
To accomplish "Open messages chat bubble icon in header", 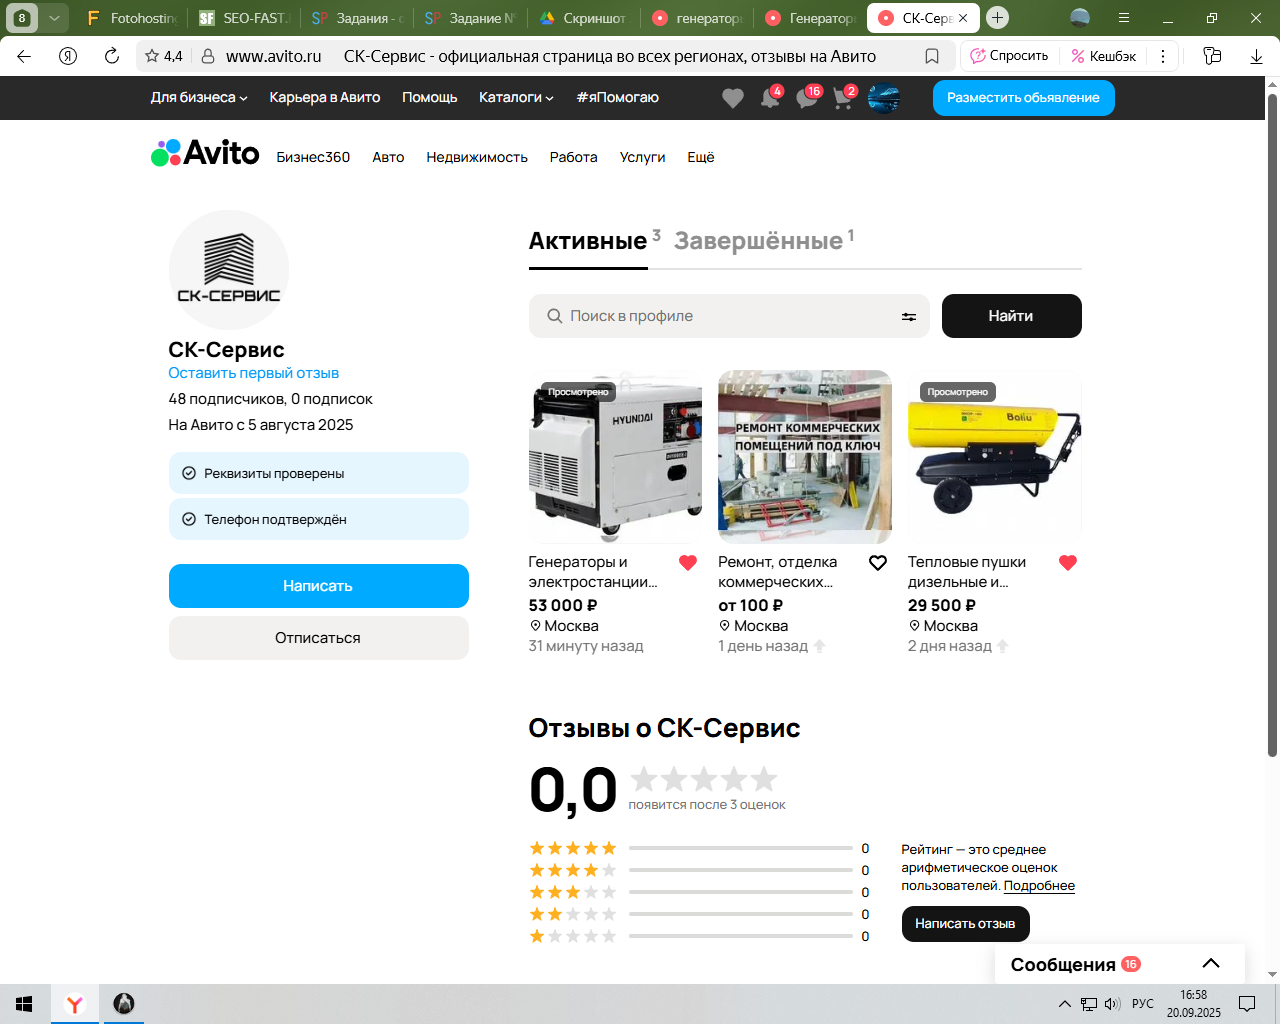I will point(807,98).
